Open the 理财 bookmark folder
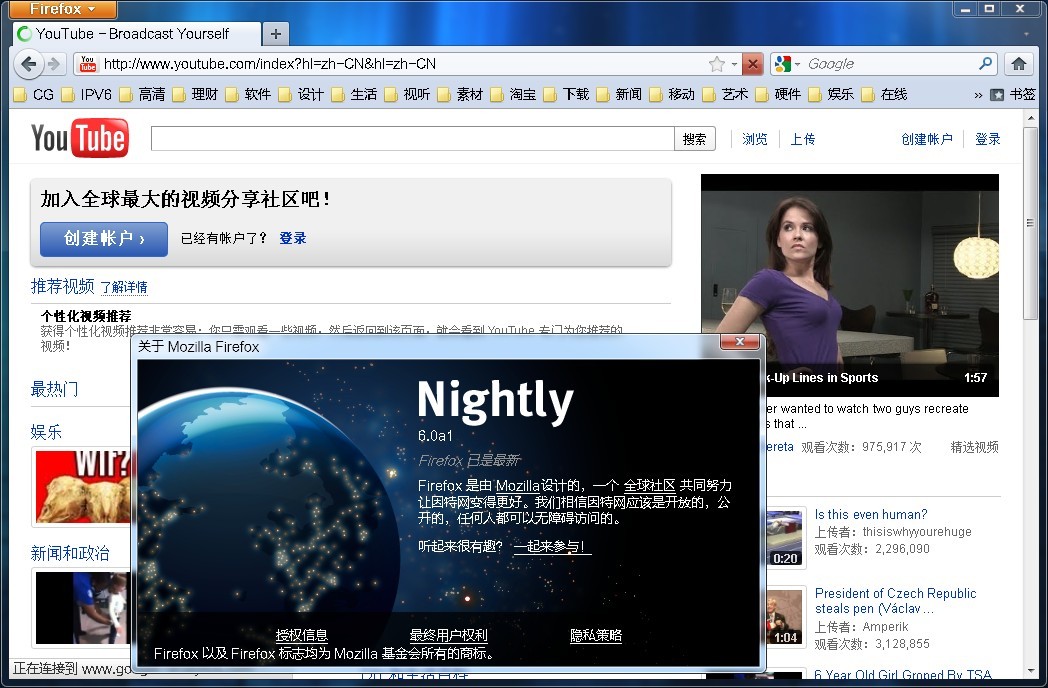This screenshot has width=1048, height=688. click(196, 94)
